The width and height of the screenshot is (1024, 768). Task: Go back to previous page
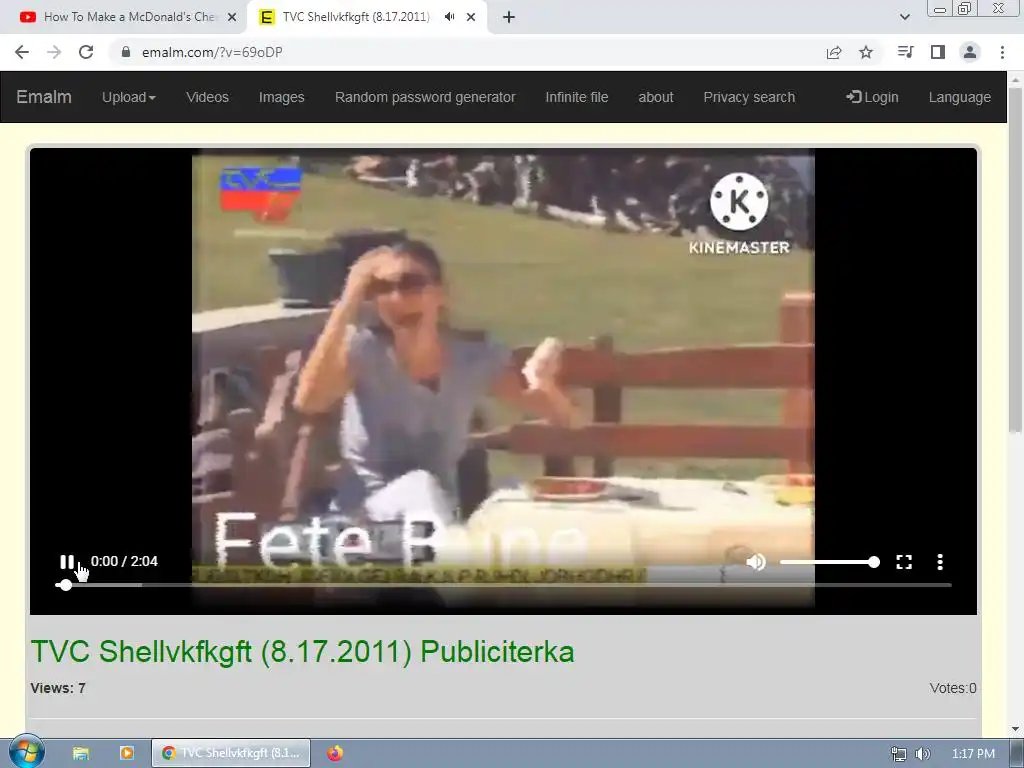[x=22, y=52]
